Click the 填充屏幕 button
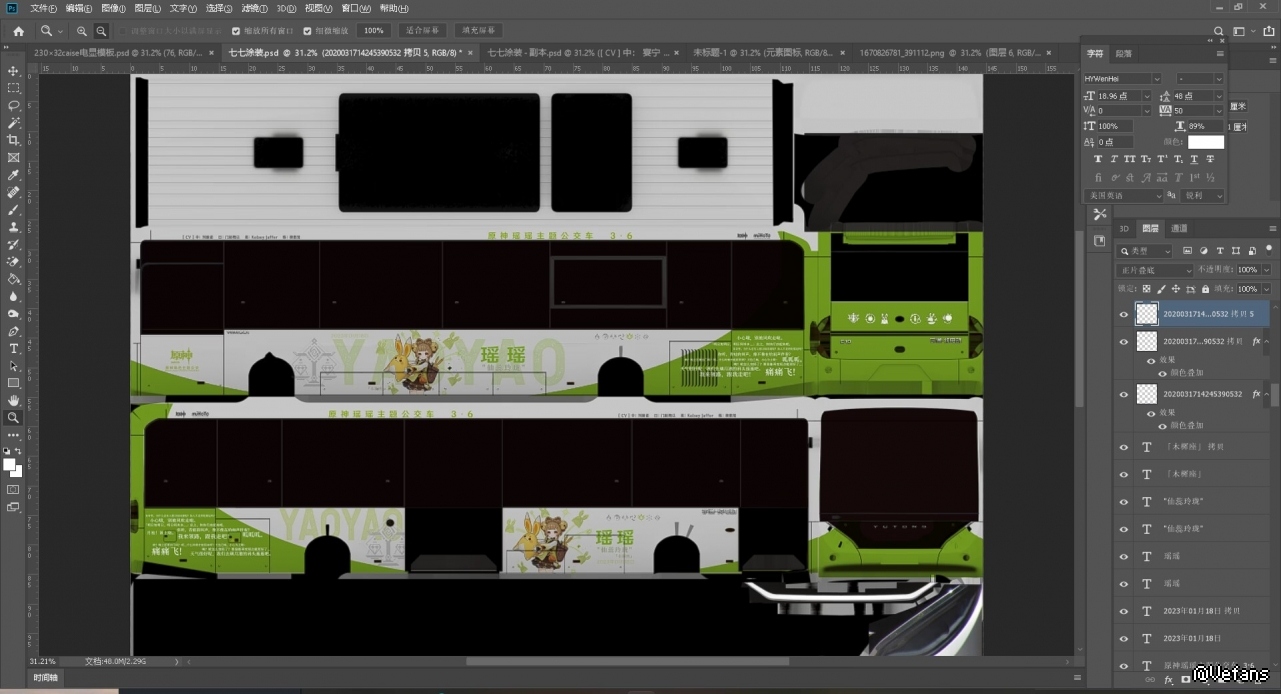The image size is (1281, 694). coord(478,31)
